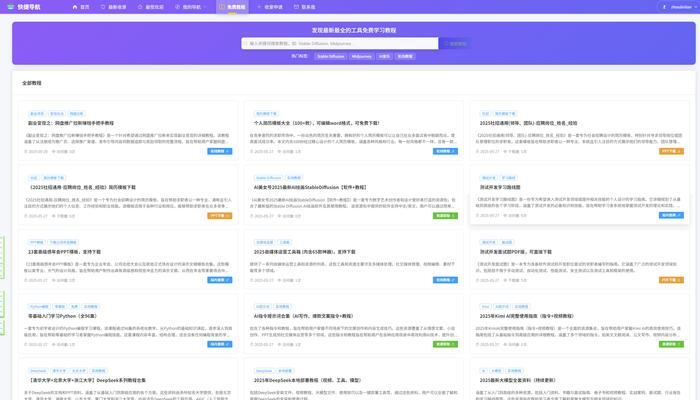The image size is (700, 400).
Task: Click orange download button on 2025社招通用(领导、团队) card
Action: (x=671, y=151)
